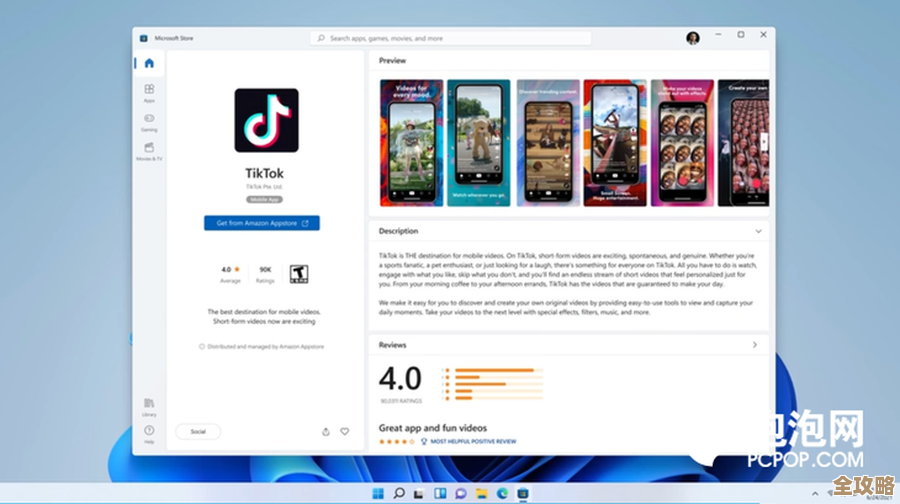Image resolution: width=900 pixels, height=504 pixels.
Task: Open Microsoft Edge from the taskbar
Action: click(x=502, y=493)
